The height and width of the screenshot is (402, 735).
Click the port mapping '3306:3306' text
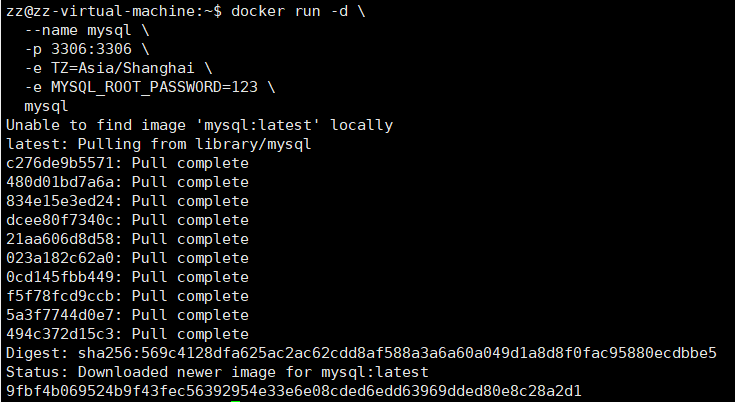(x=91, y=49)
